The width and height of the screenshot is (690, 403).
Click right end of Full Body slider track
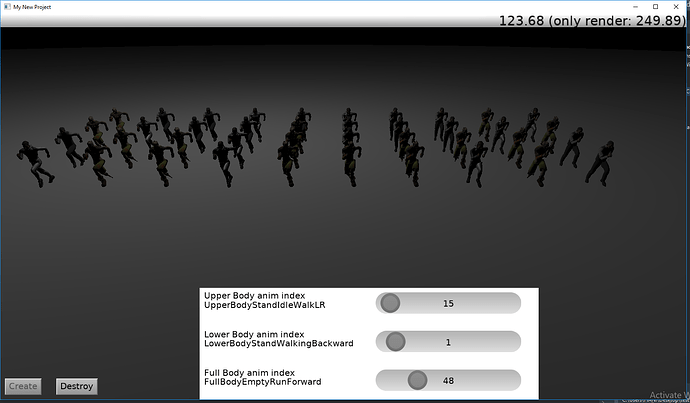pyautogui.click(x=512, y=380)
